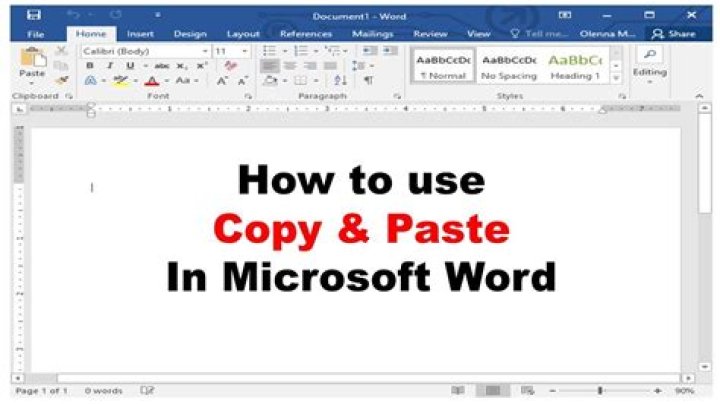Switch to Read Mode view icon
This screenshot has height=404, width=720.
click(x=458, y=391)
